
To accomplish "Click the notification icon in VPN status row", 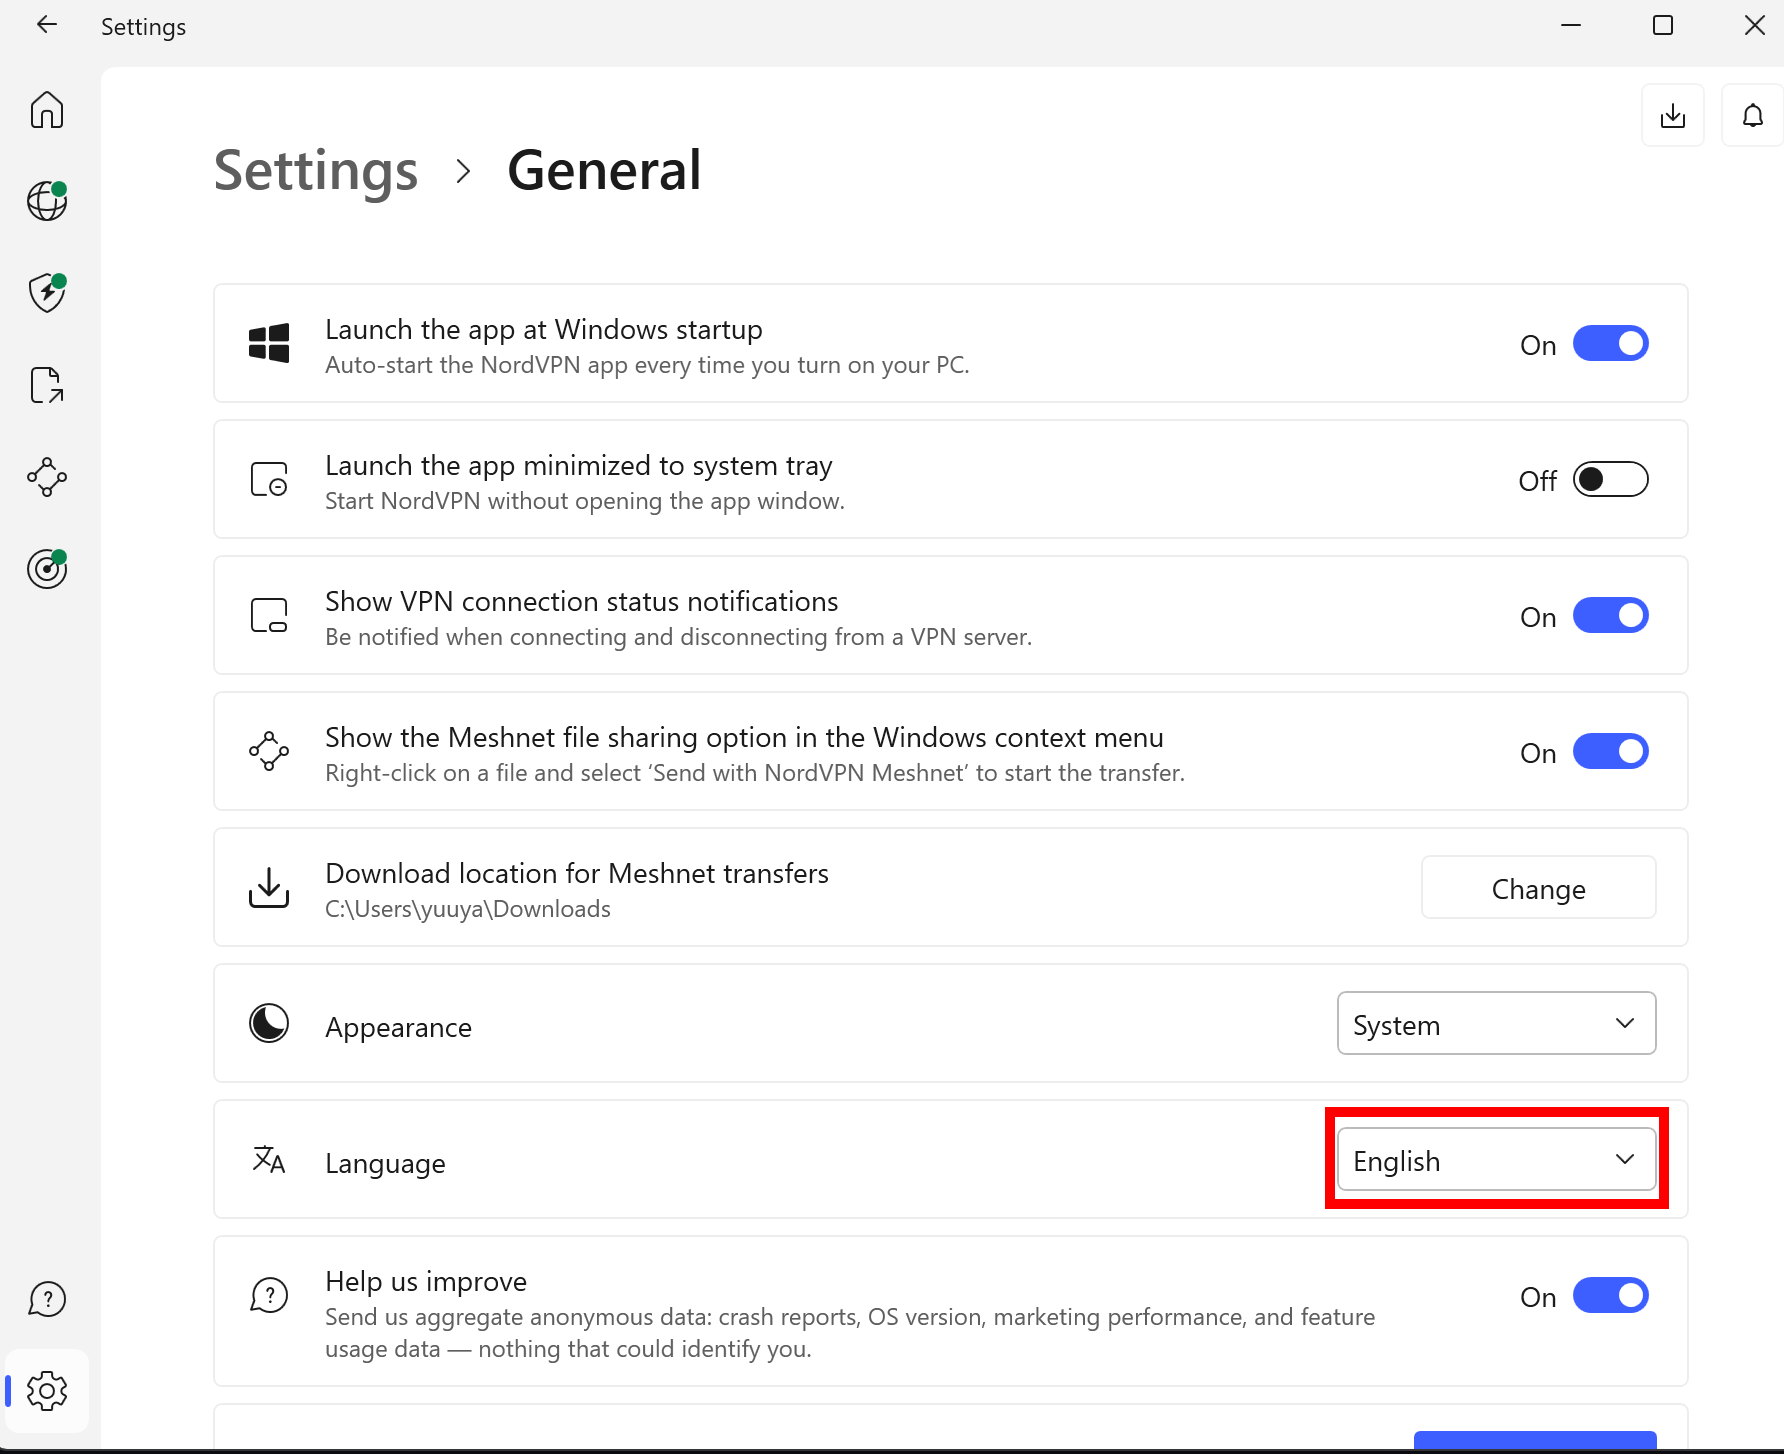I will [269, 615].
